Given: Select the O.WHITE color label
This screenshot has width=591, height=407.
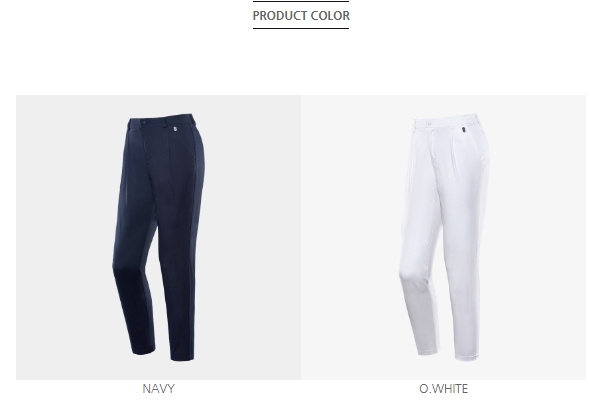Looking at the screenshot, I should [x=444, y=389].
